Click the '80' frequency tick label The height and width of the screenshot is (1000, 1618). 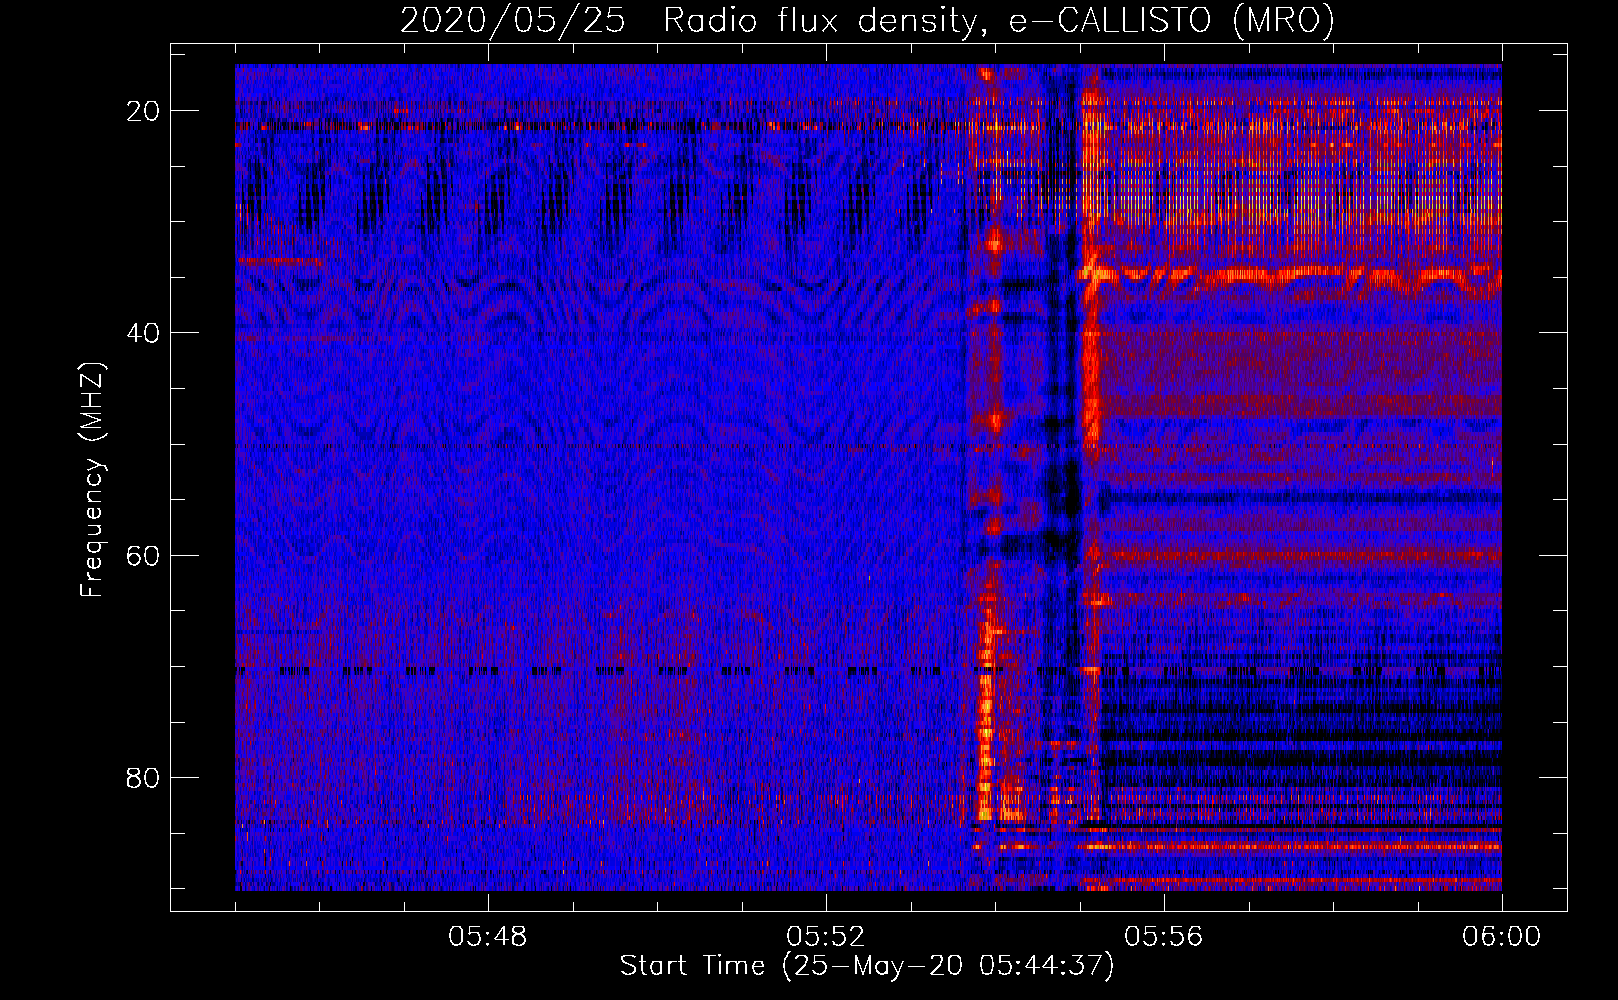point(143,777)
